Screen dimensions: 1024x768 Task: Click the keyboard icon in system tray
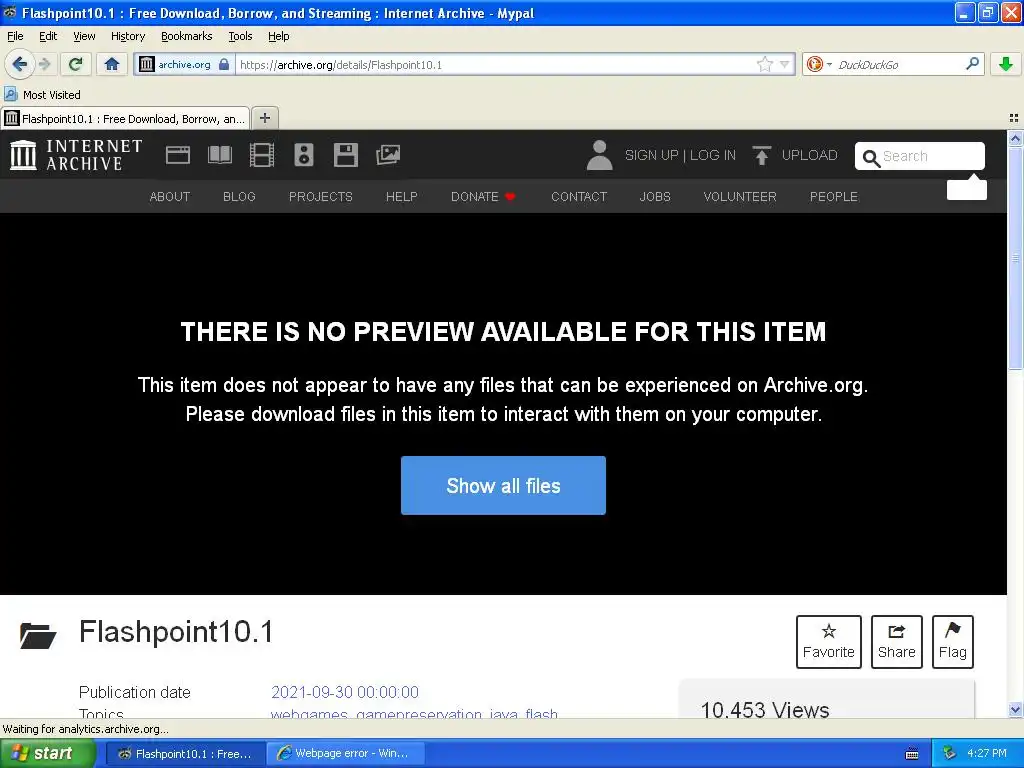point(912,754)
